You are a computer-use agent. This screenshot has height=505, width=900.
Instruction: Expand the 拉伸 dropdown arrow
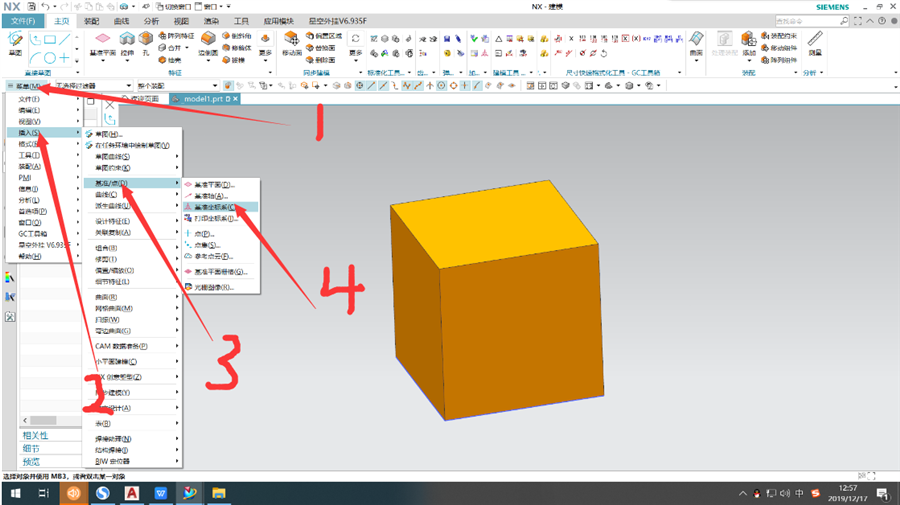pyautogui.click(x=127, y=60)
